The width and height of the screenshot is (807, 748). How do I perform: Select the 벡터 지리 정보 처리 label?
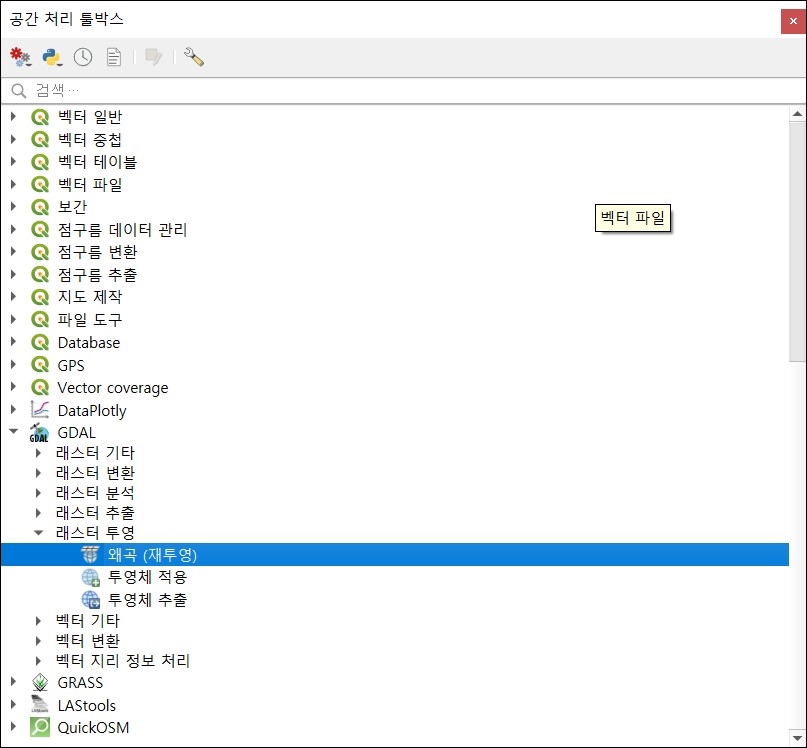pos(123,660)
